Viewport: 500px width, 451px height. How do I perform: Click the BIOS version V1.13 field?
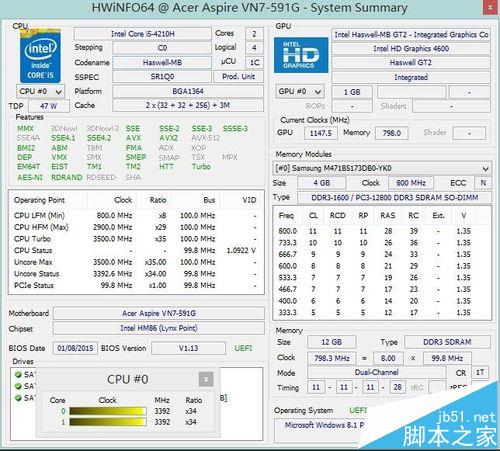188,348
